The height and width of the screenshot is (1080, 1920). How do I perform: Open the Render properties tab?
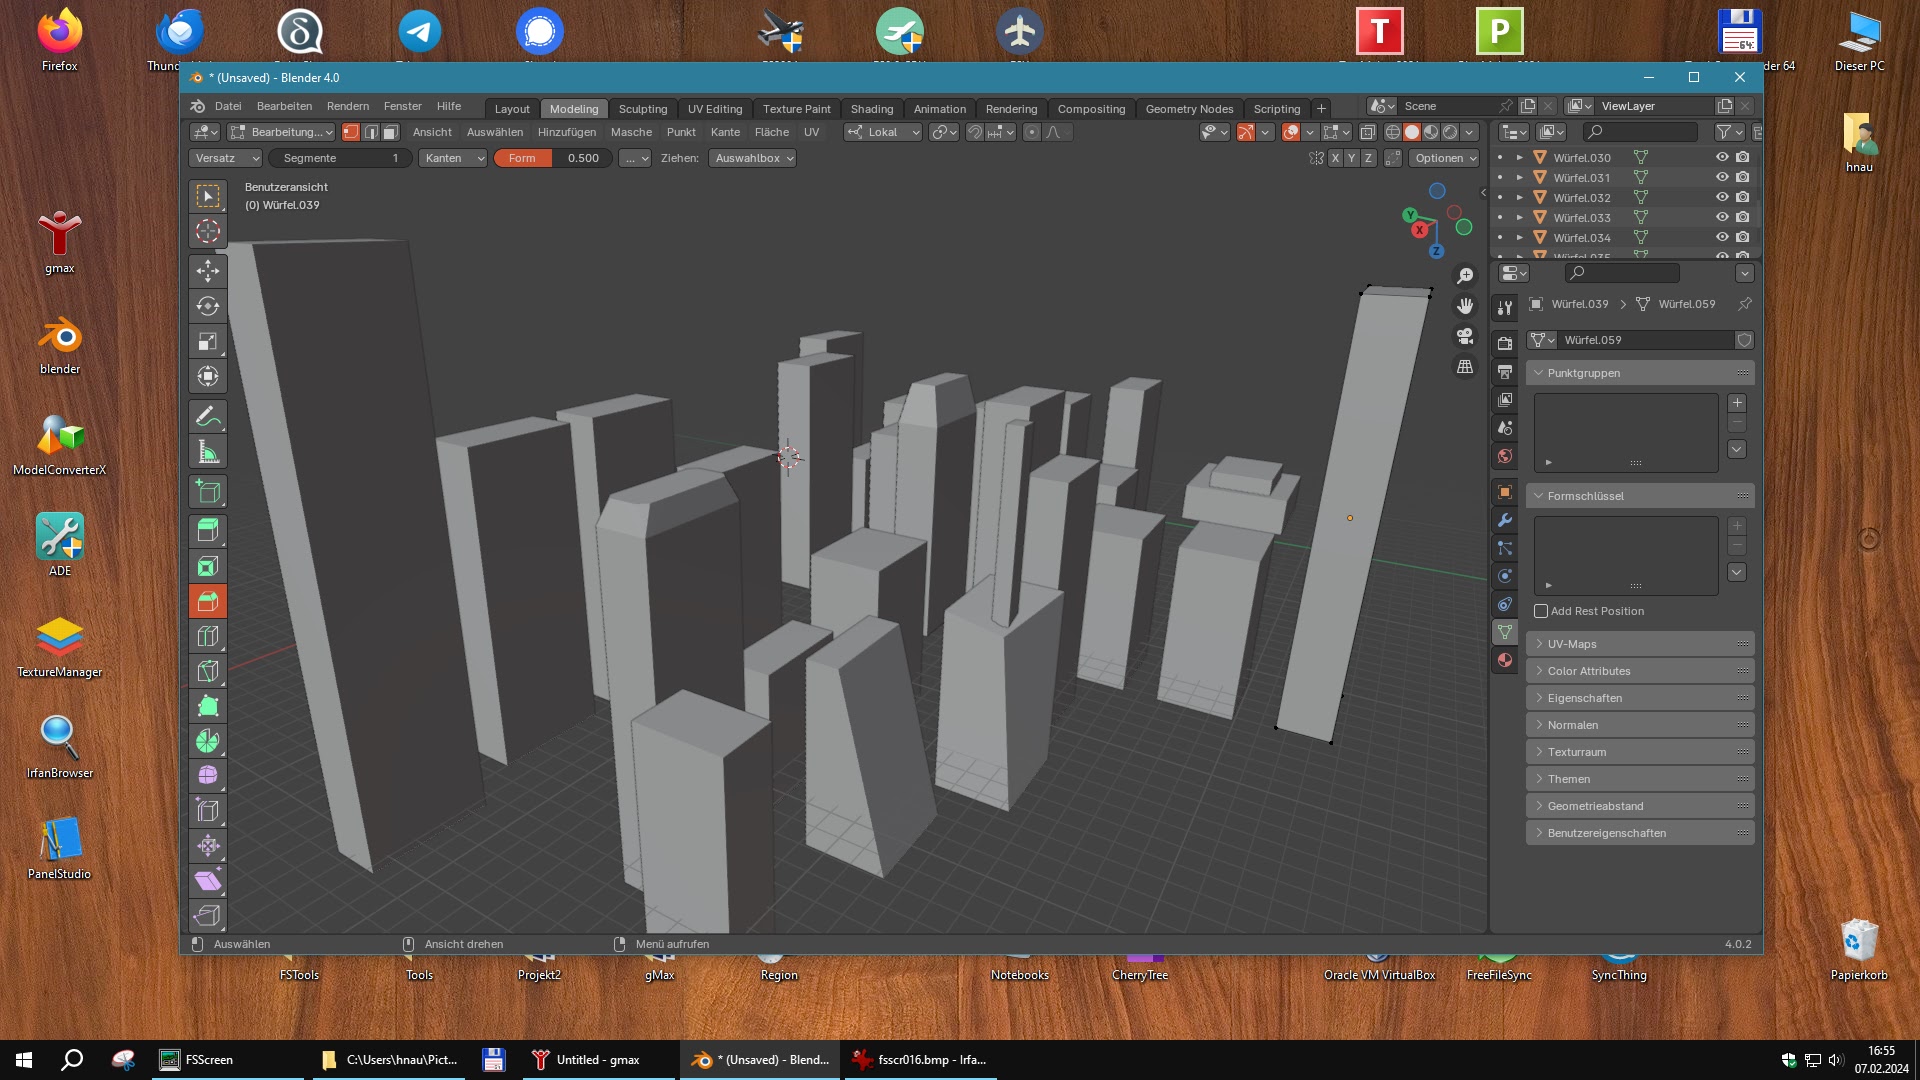pos(1505,343)
